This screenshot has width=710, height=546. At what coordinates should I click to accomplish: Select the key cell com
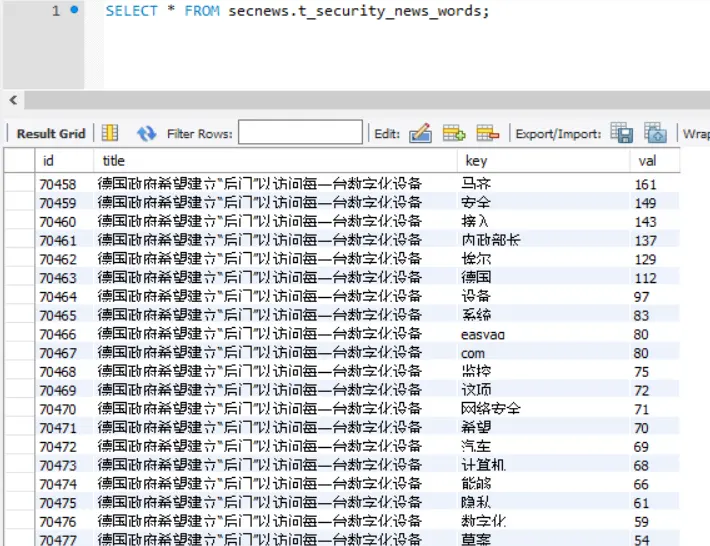tap(543, 353)
